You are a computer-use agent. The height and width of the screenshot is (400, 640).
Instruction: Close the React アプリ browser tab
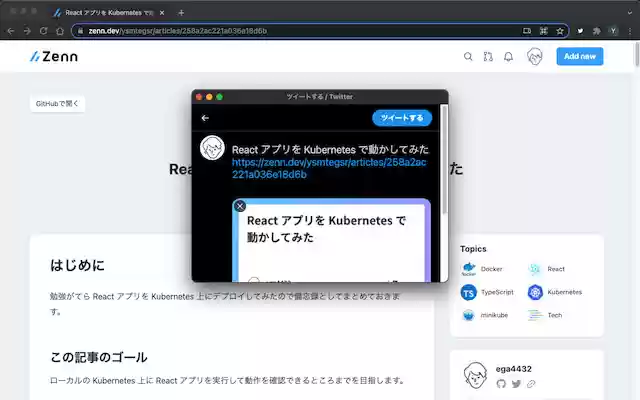tap(162, 13)
